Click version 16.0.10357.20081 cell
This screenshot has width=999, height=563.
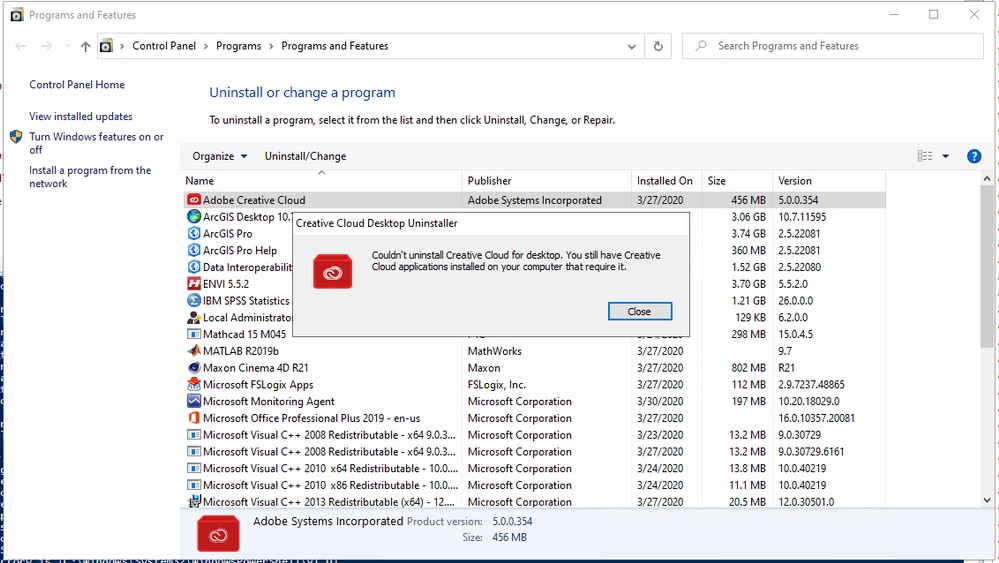click(x=816, y=418)
